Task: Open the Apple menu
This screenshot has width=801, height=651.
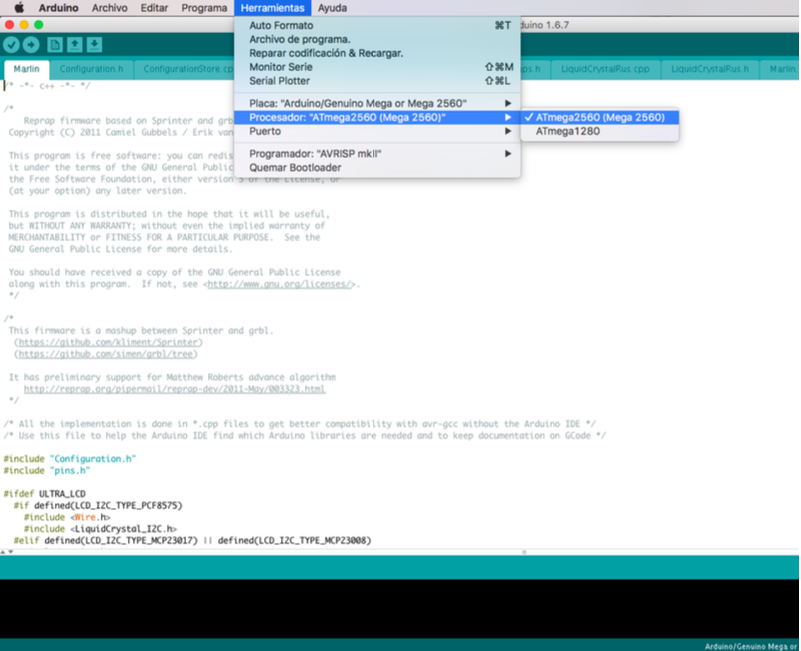Action: click(19, 8)
